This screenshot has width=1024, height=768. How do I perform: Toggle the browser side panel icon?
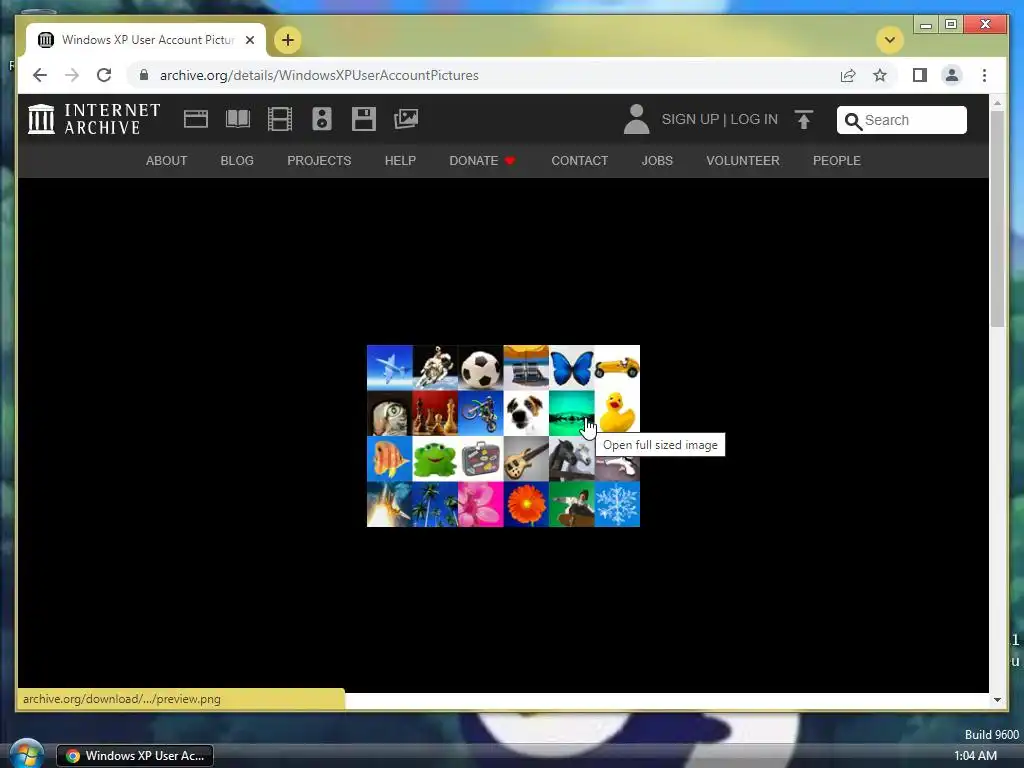click(x=920, y=75)
